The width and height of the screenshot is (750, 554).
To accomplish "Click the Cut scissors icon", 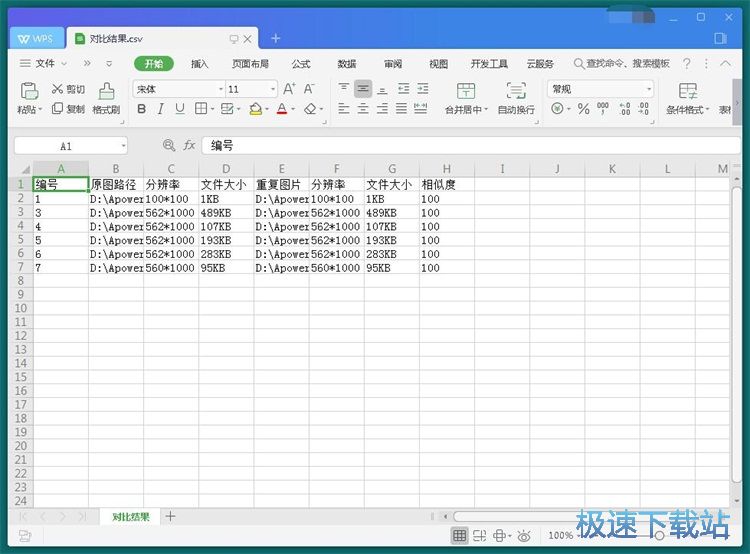I will coord(57,89).
